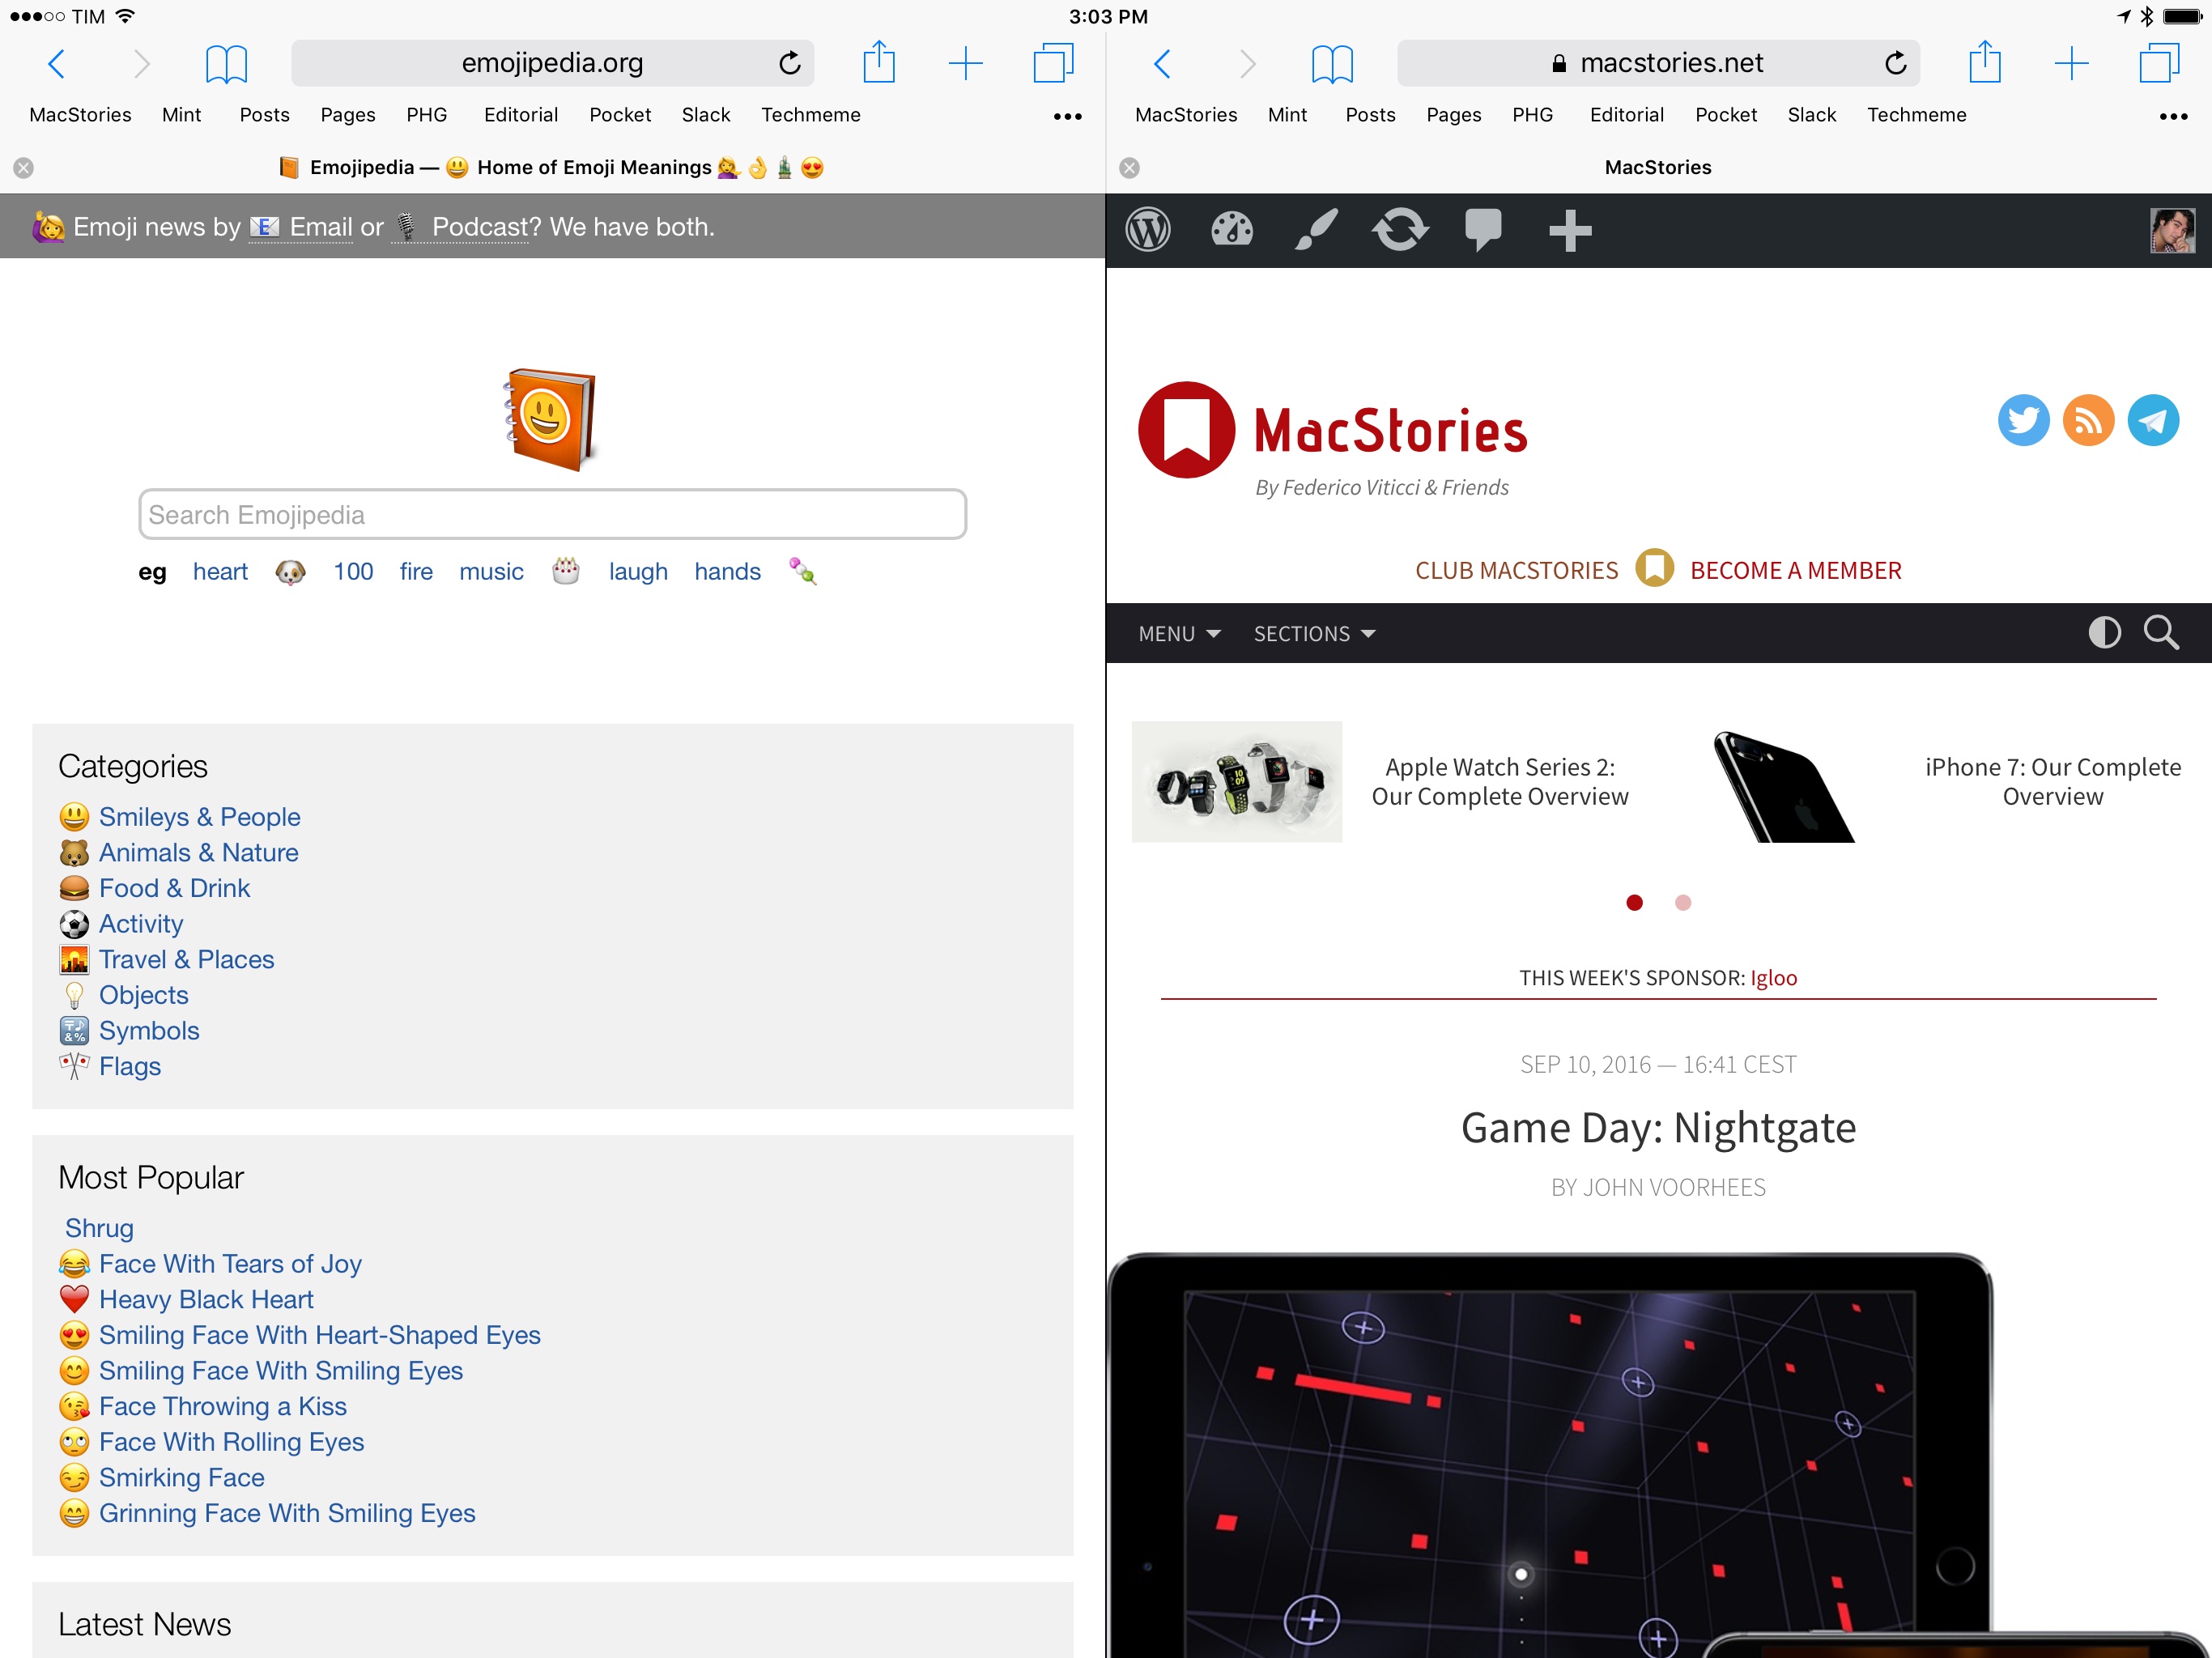Open Travel & Places category
Viewport: 2212px width, 1658px height.
pyautogui.click(x=186, y=960)
